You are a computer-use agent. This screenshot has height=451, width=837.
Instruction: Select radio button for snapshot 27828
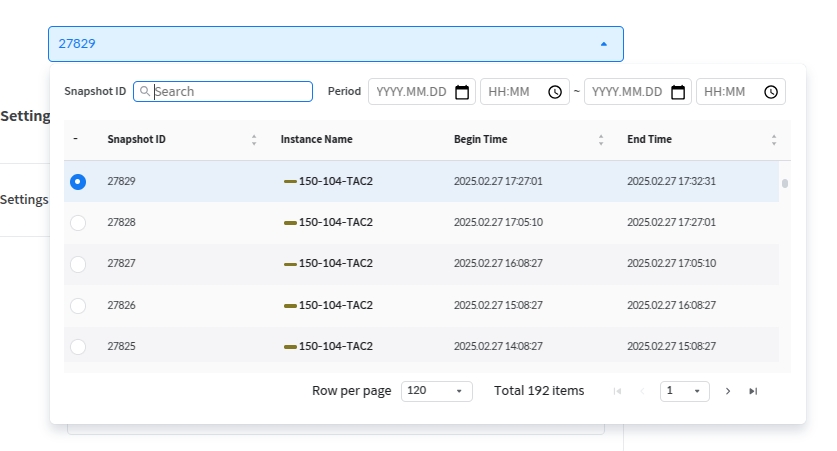click(x=78, y=223)
